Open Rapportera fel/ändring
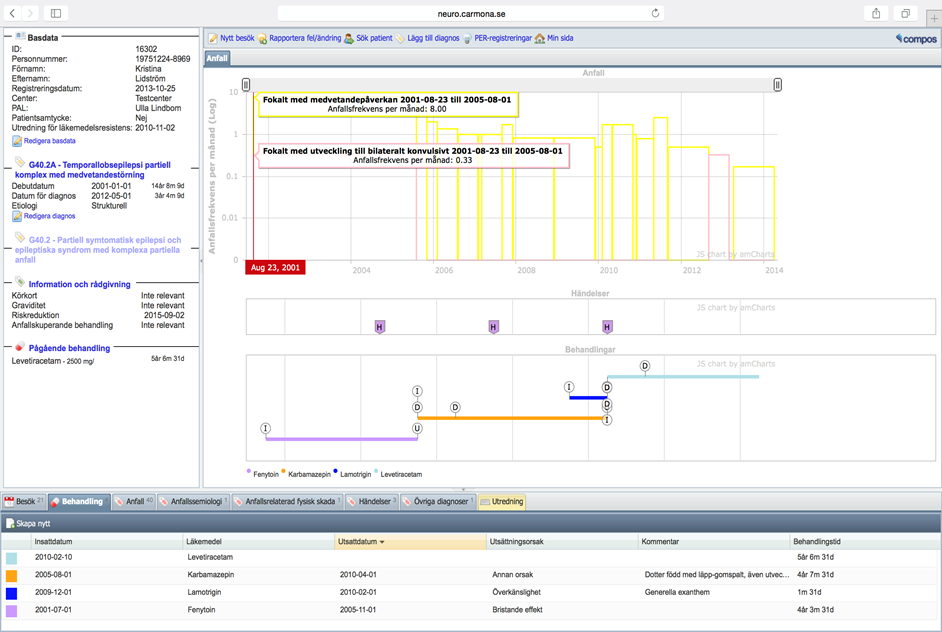The image size is (942, 632). click(300, 38)
